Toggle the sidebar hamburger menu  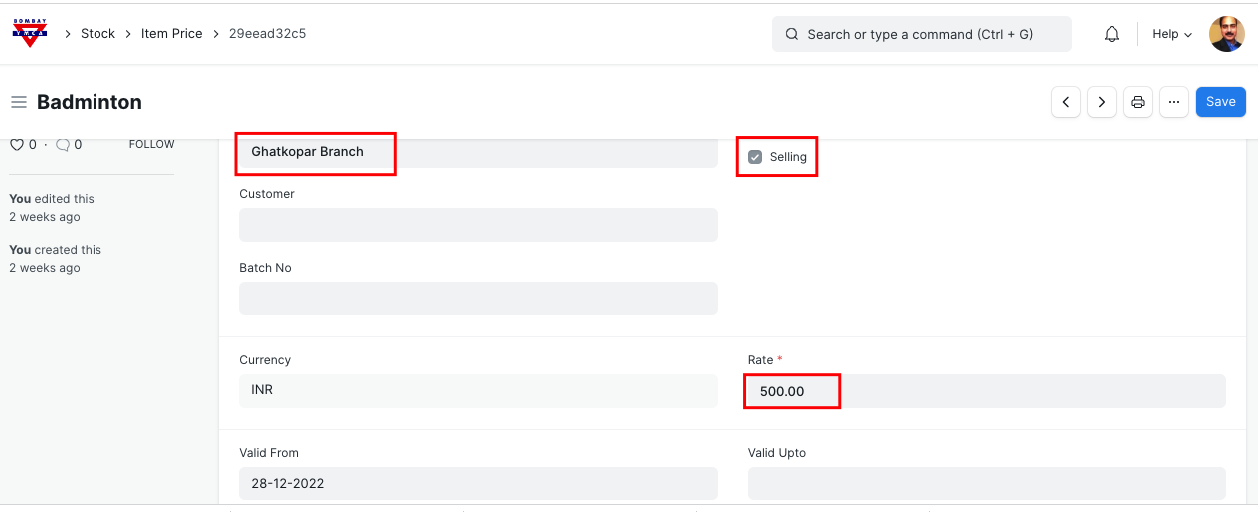coord(18,102)
